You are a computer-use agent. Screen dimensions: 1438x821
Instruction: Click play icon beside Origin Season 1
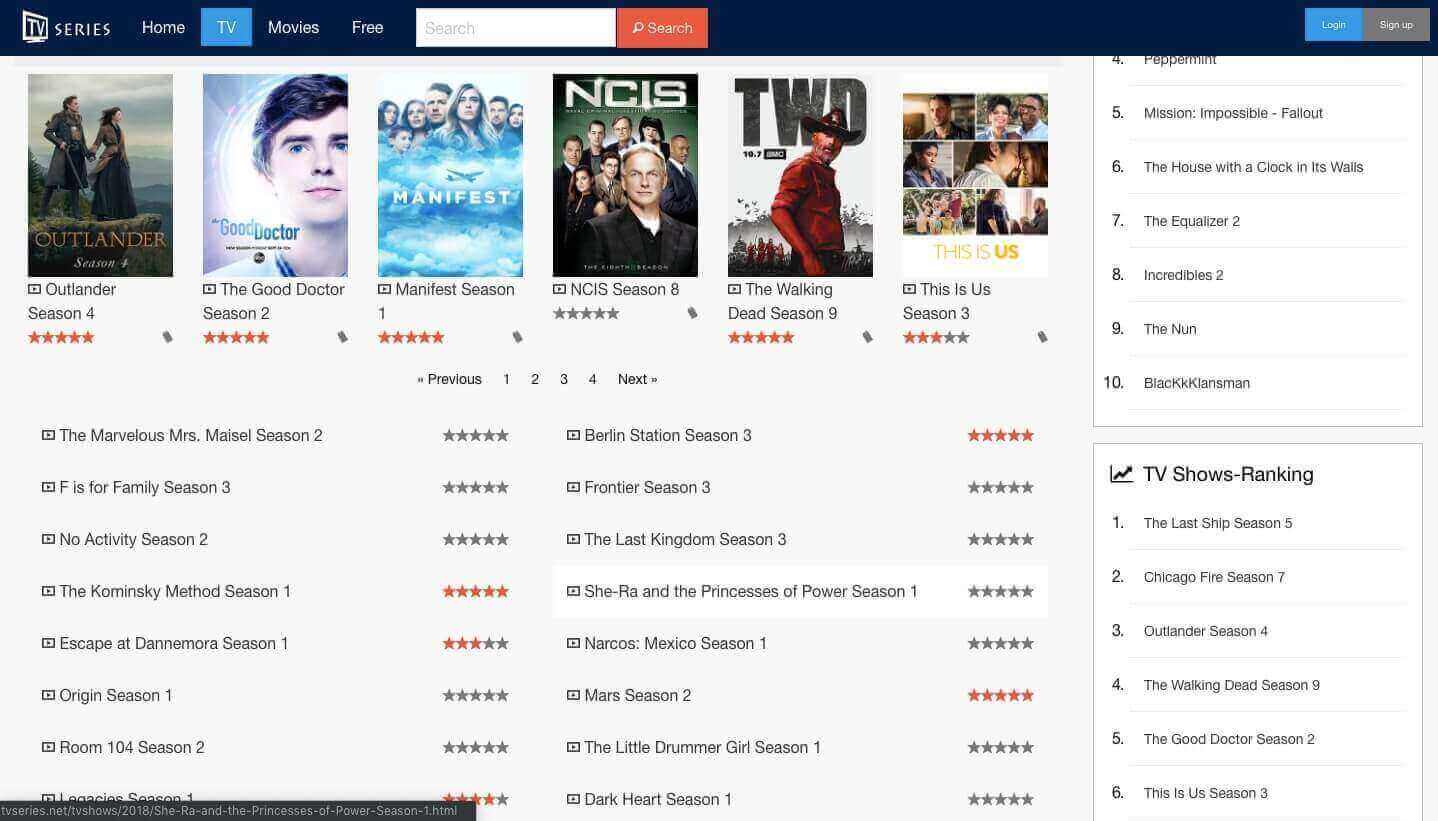[48, 695]
